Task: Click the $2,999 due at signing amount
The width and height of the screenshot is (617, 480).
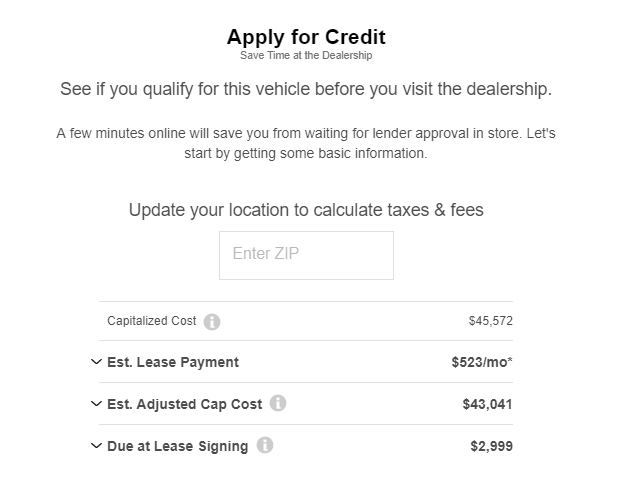Action: (x=491, y=446)
